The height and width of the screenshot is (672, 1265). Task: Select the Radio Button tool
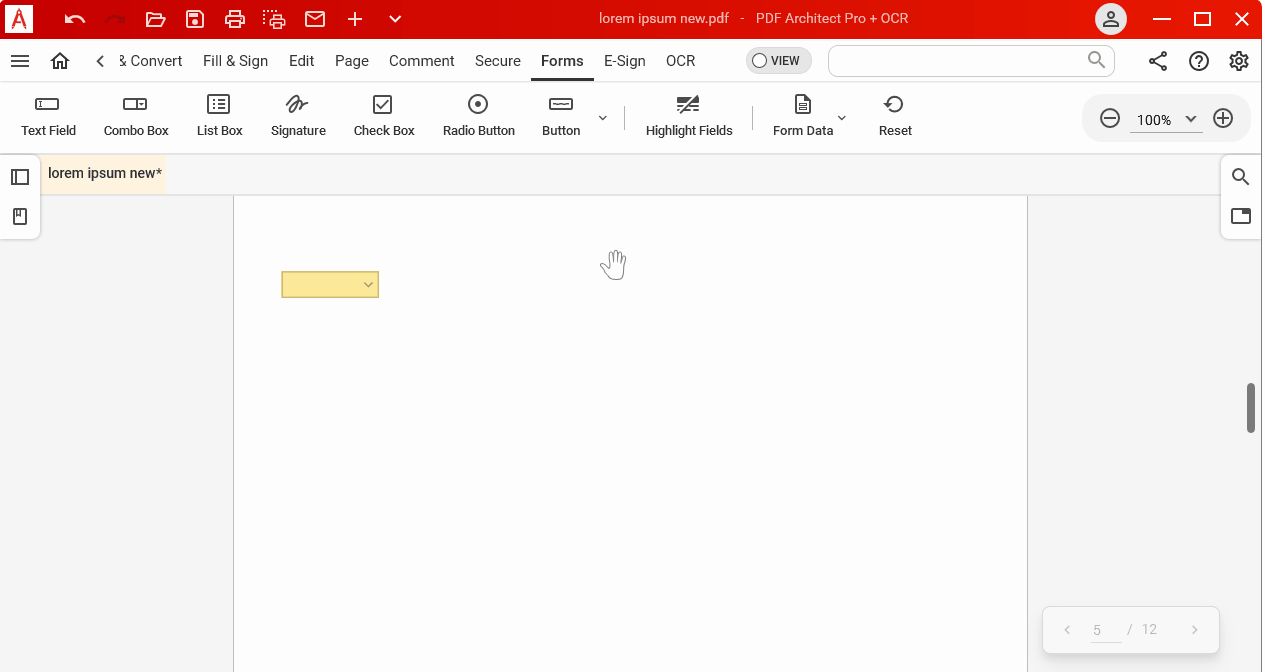click(478, 114)
